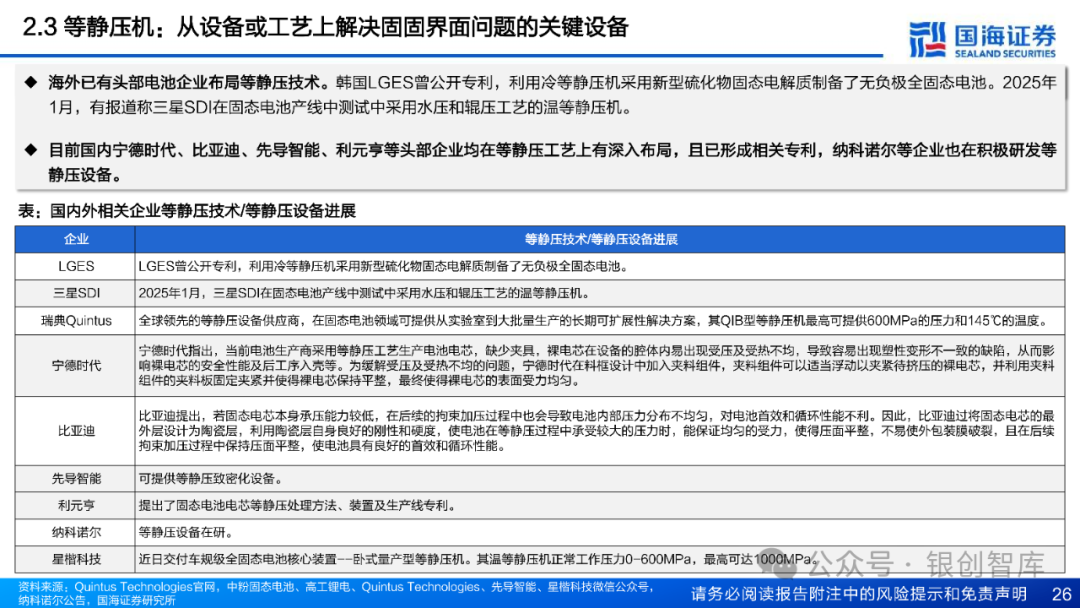
Task: Select the '先导智能' company cell
Action: pyautogui.click(x=76, y=479)
